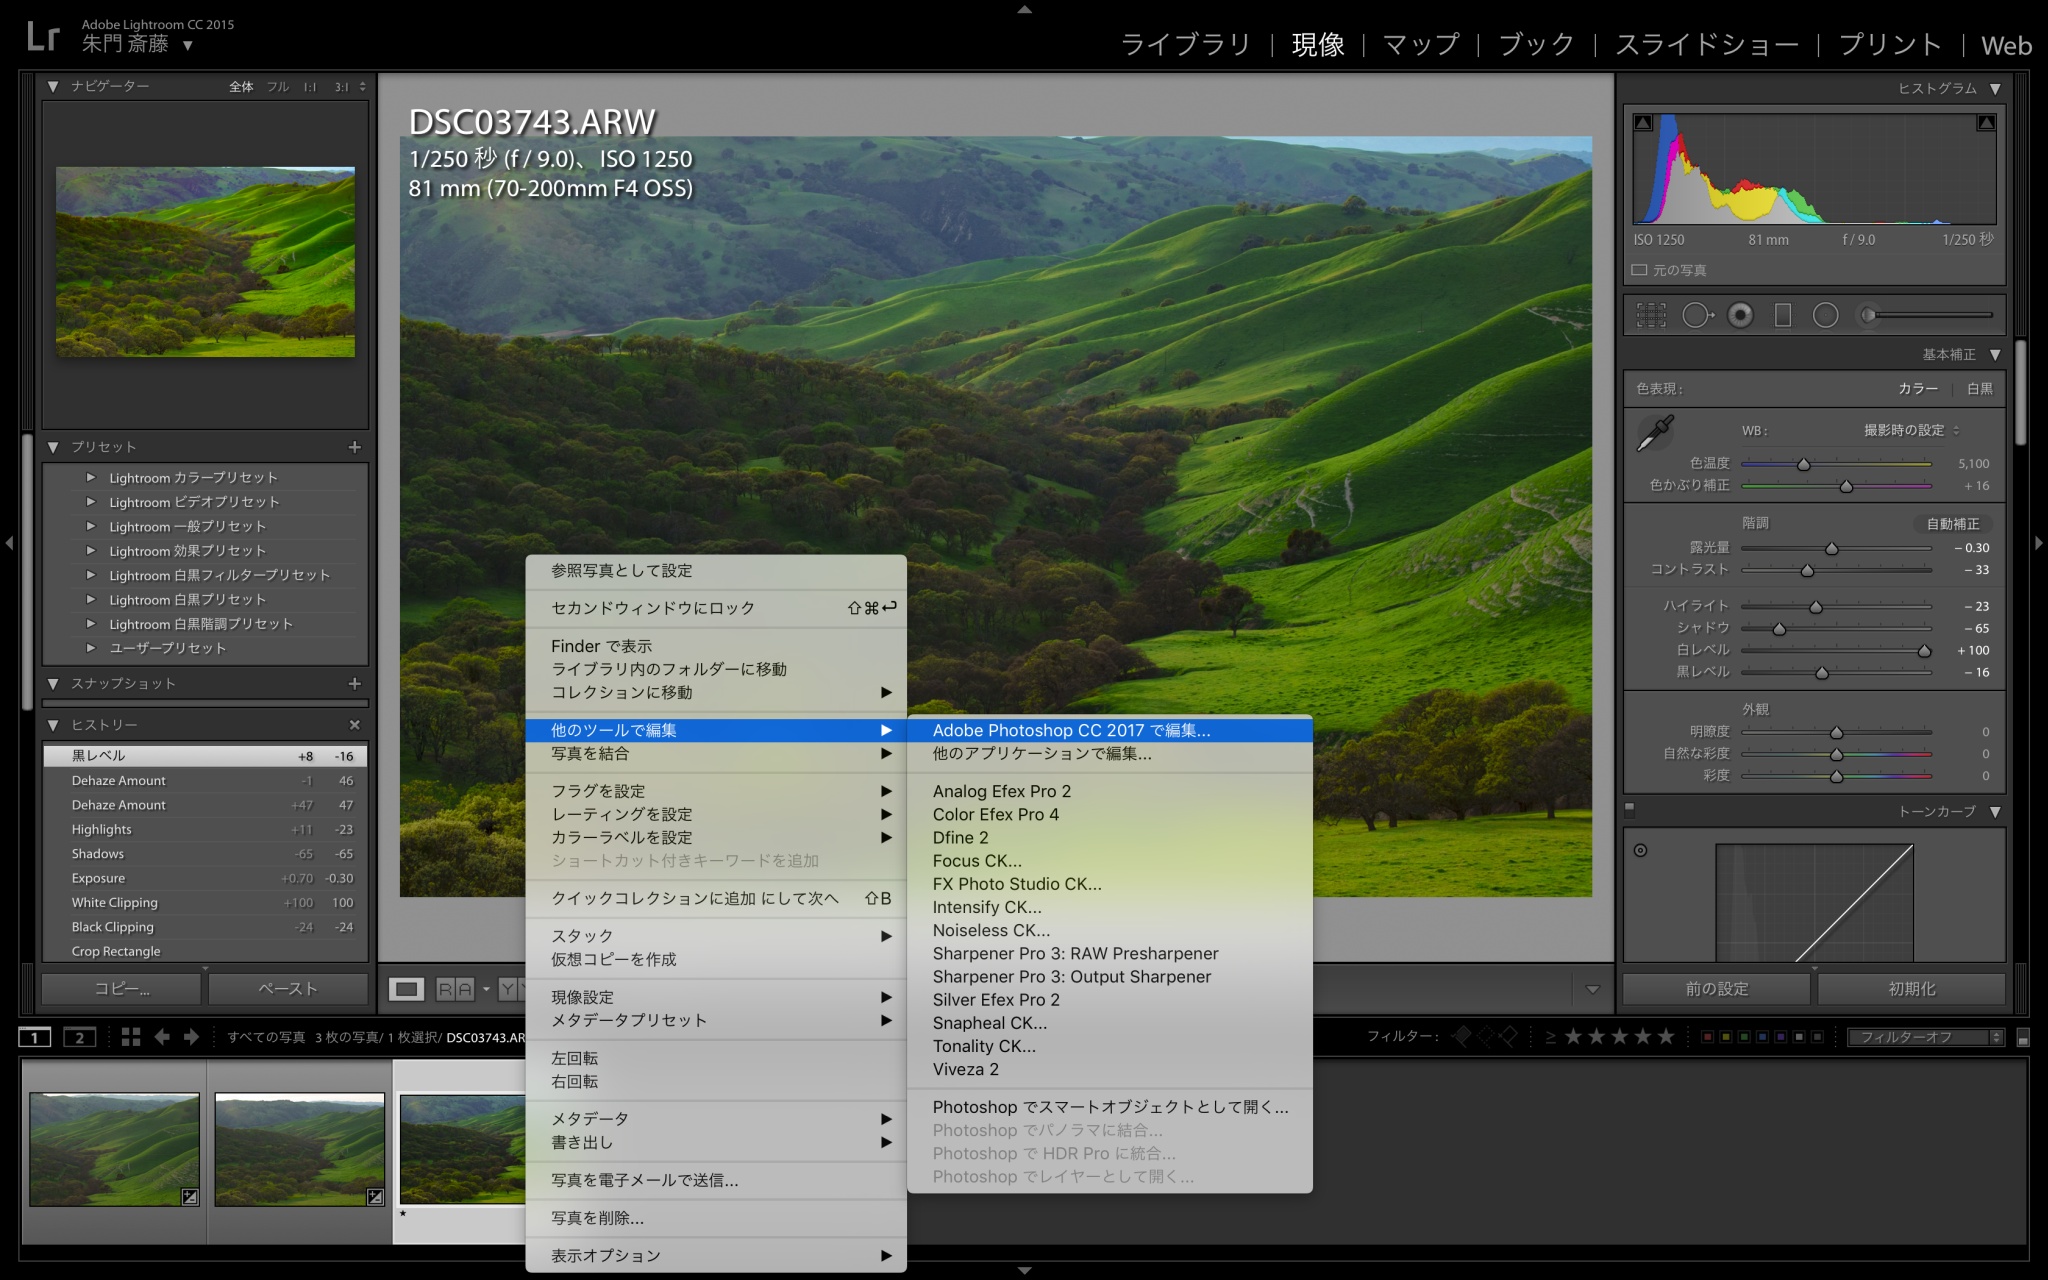Click the tone curve target adjustment icon
The height and width of the screenshot is (1280, 2048).
point(1640,850)
